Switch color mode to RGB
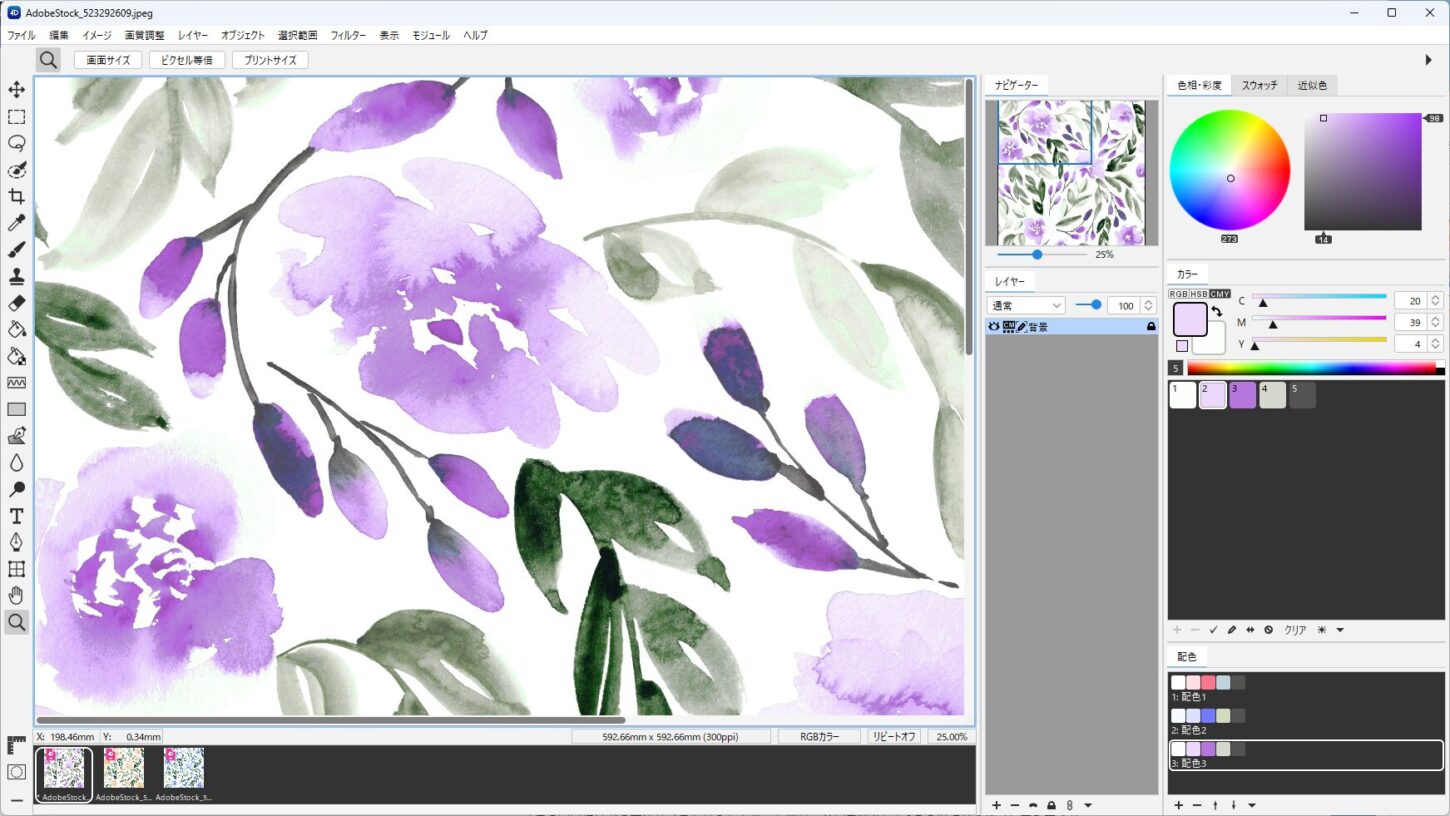 point(1178,294)
